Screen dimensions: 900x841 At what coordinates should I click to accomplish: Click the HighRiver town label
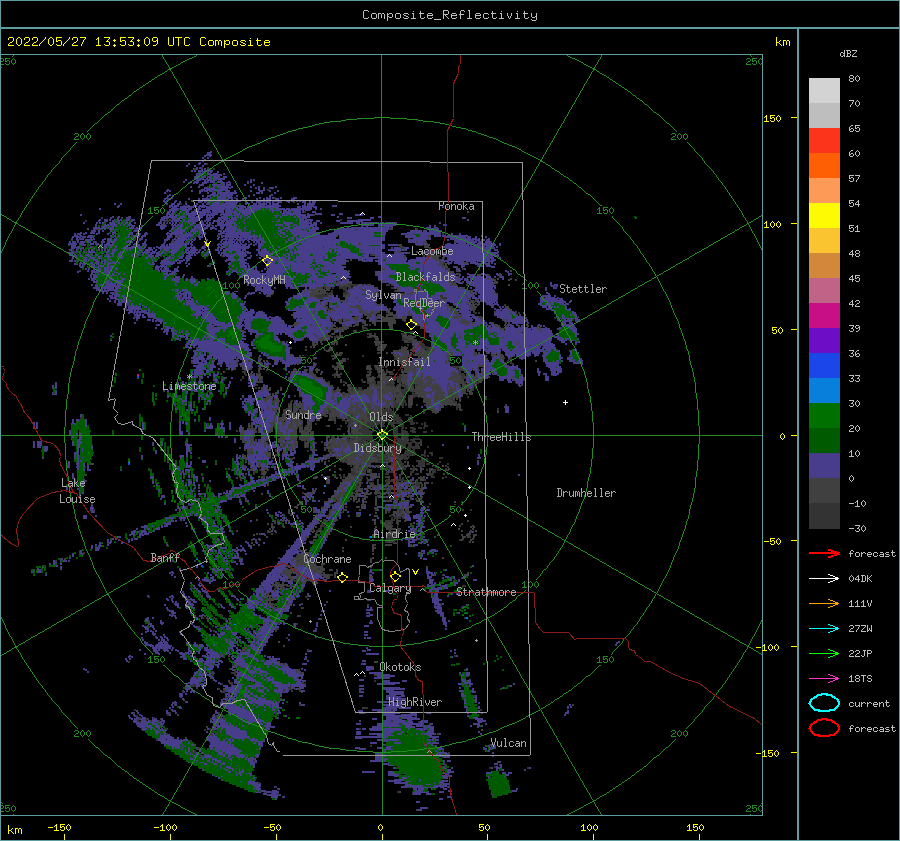[x=415, y=702]
